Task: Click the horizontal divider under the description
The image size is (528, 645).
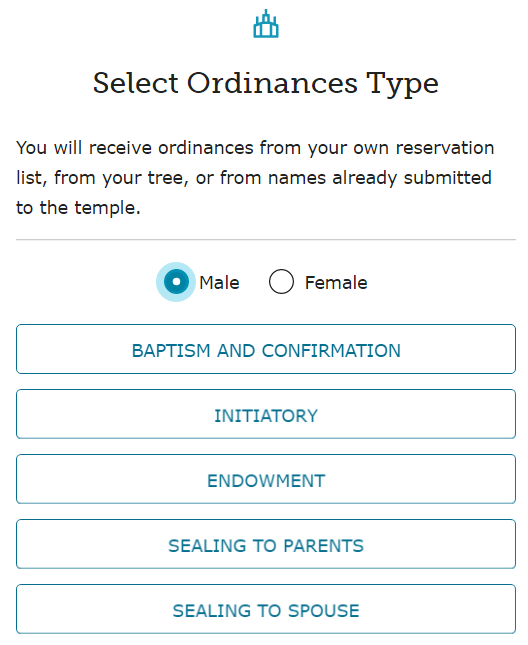Action: click(266, 239)
